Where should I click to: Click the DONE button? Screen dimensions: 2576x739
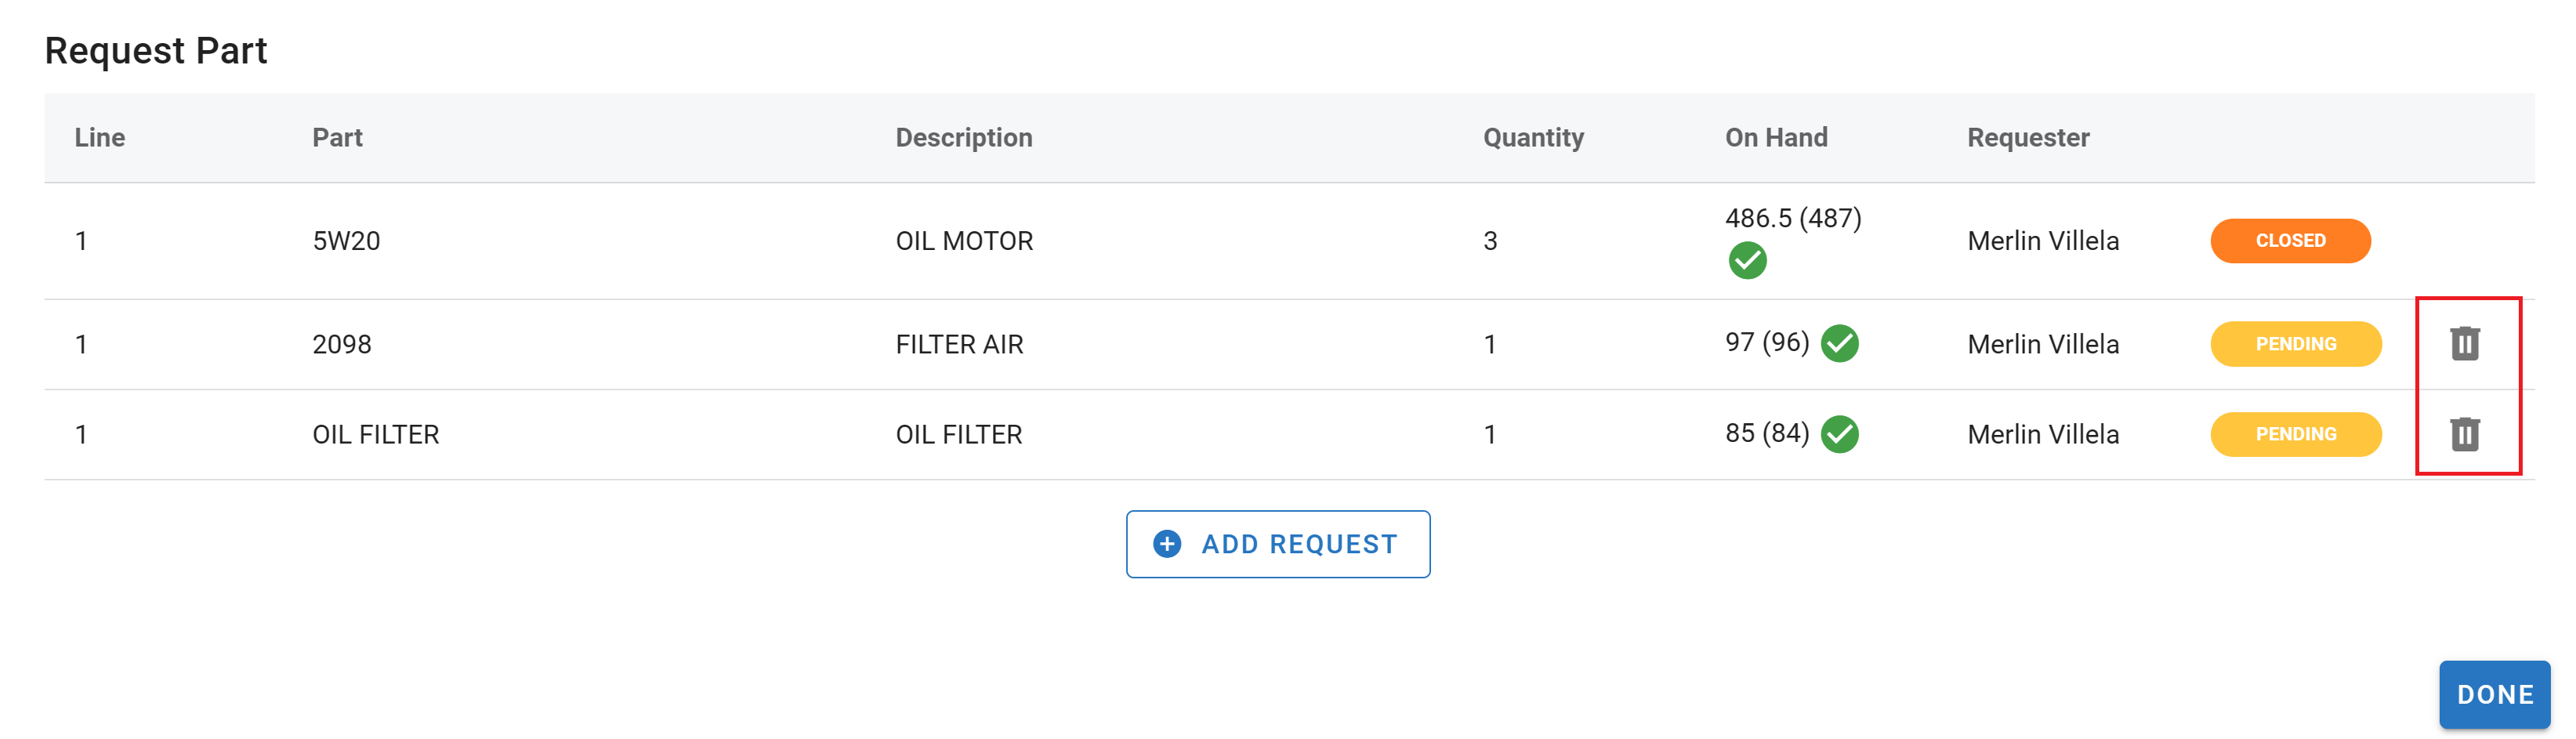click(2494, 694)
